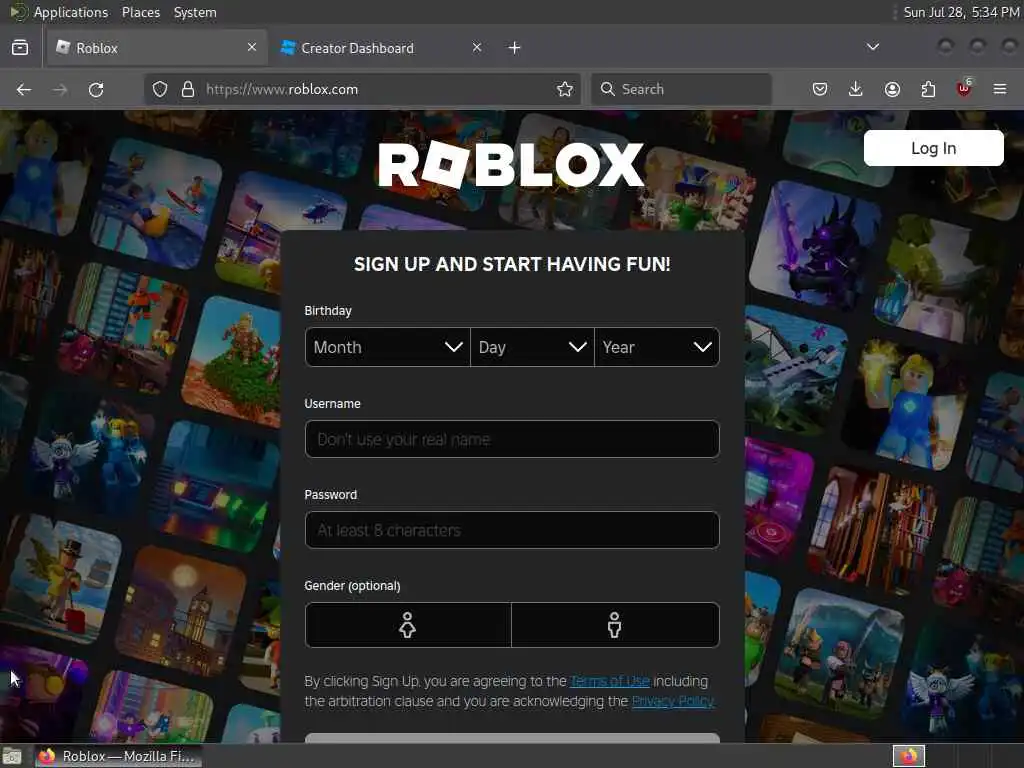1024x768 pixels.
Task: Open the tracking protection shield icon
Action: coord(160,89)
